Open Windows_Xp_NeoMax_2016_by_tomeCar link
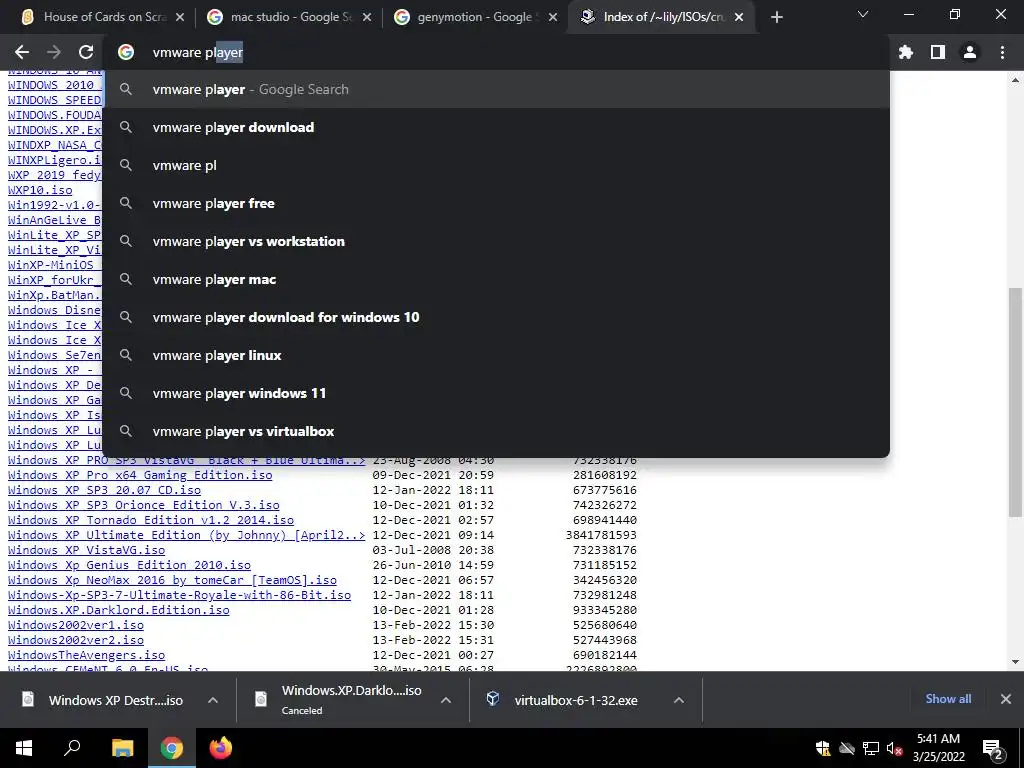This screenshot has height=768, width=1024. click(172, 580)
